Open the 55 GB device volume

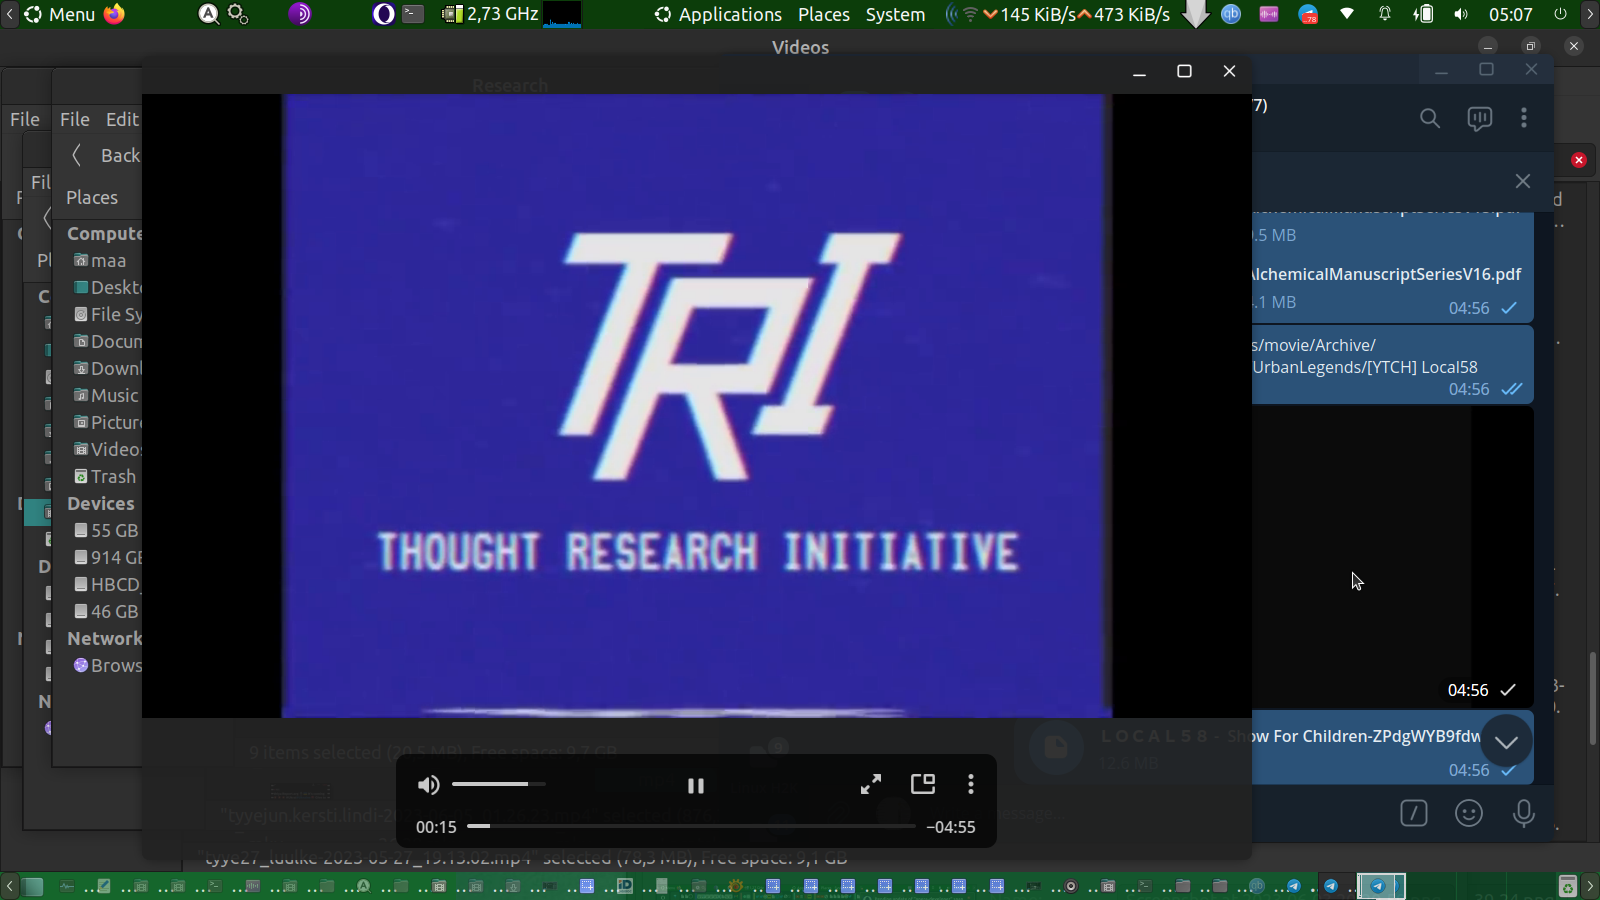click(x=106, y=531)
